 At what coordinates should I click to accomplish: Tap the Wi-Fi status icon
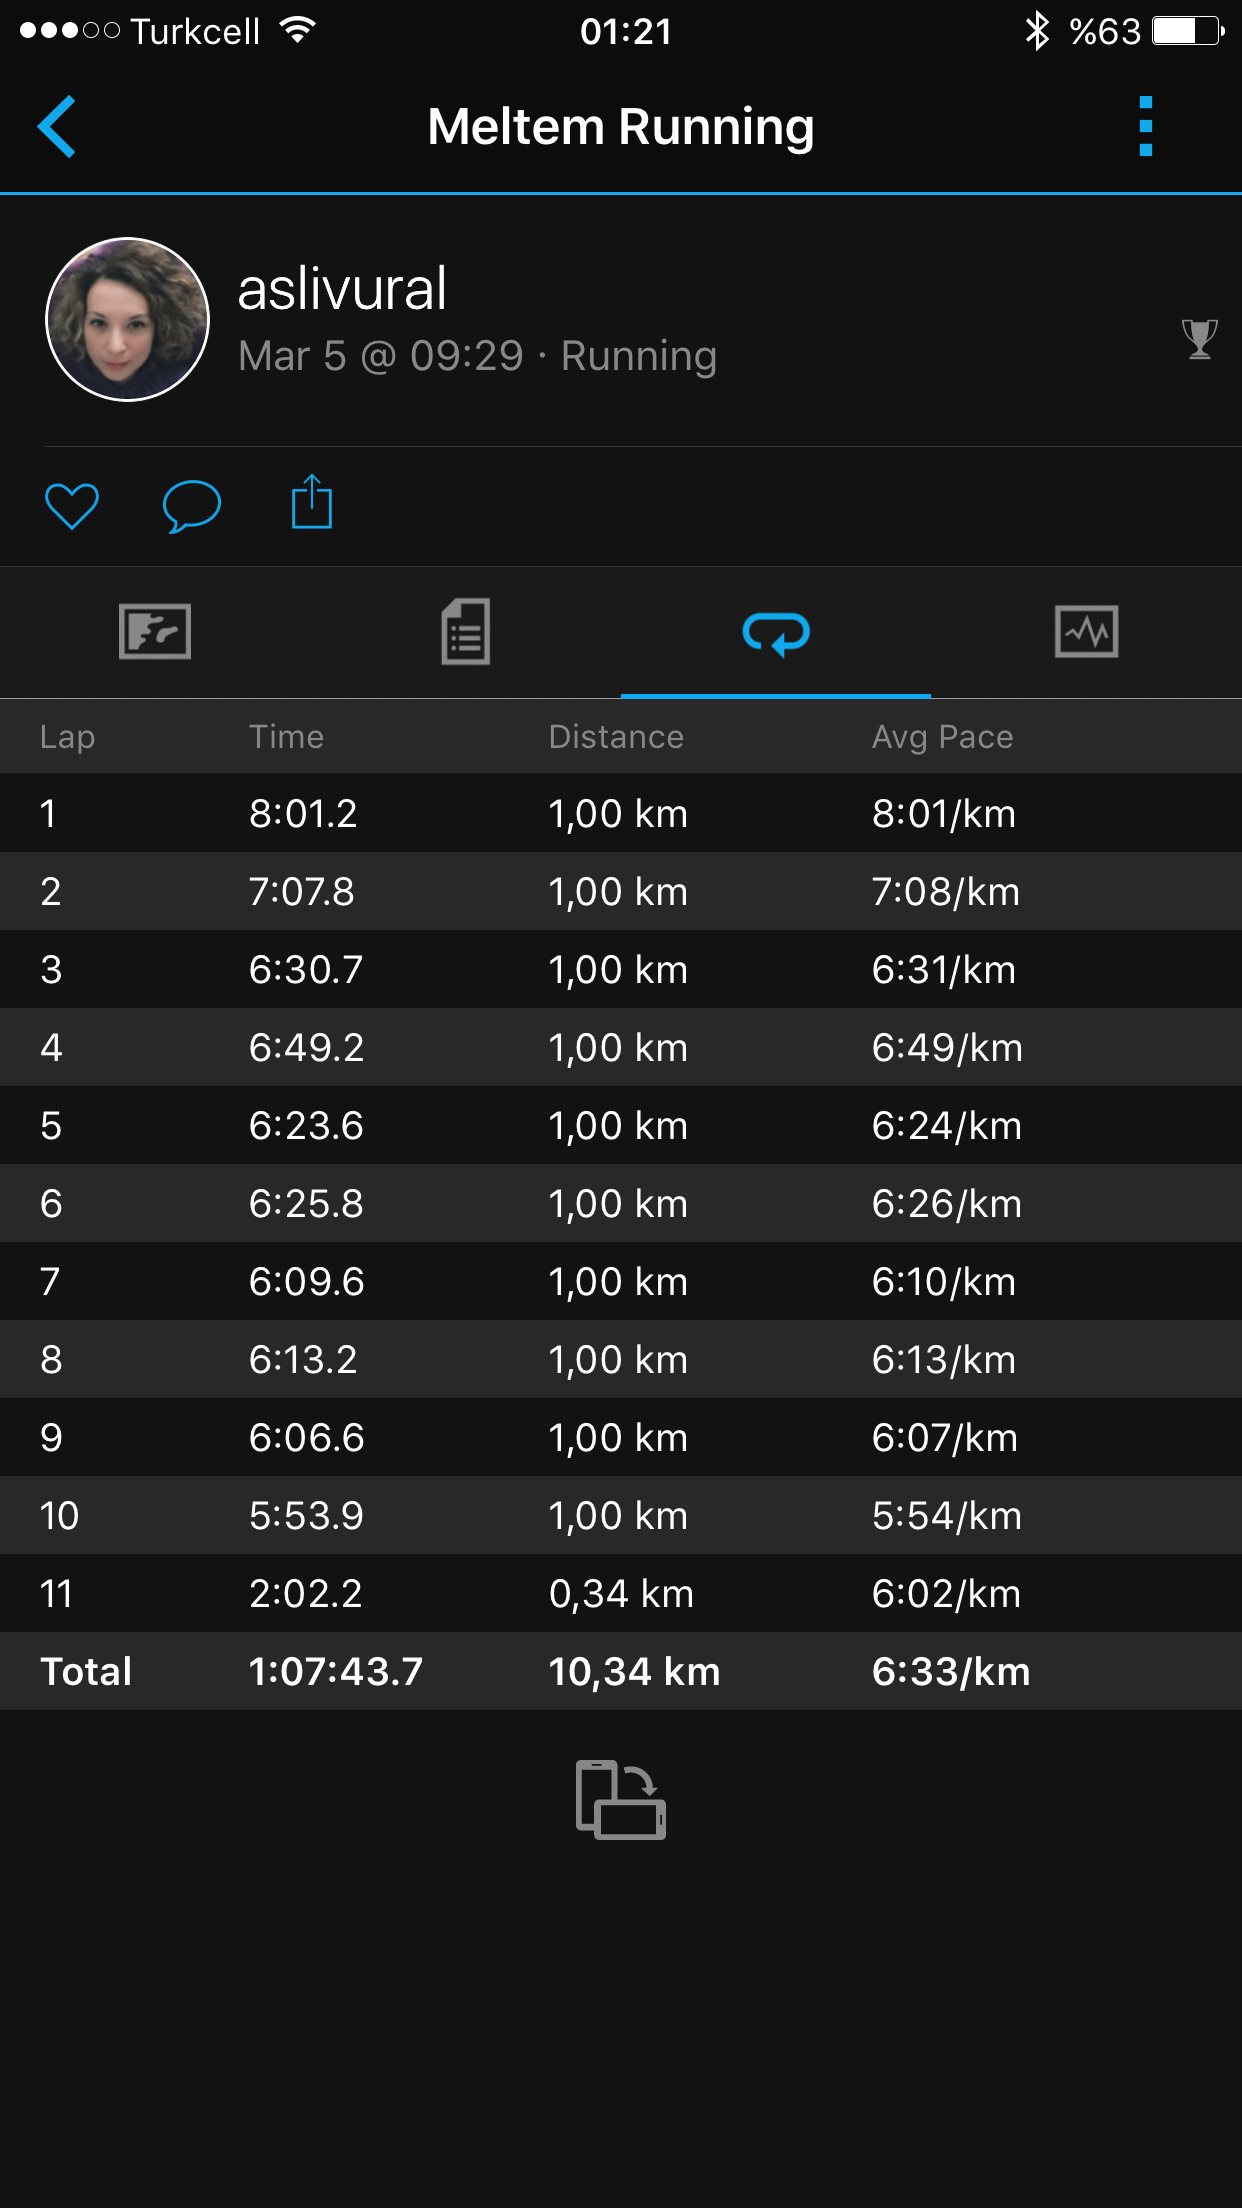(x=297, y=31)
